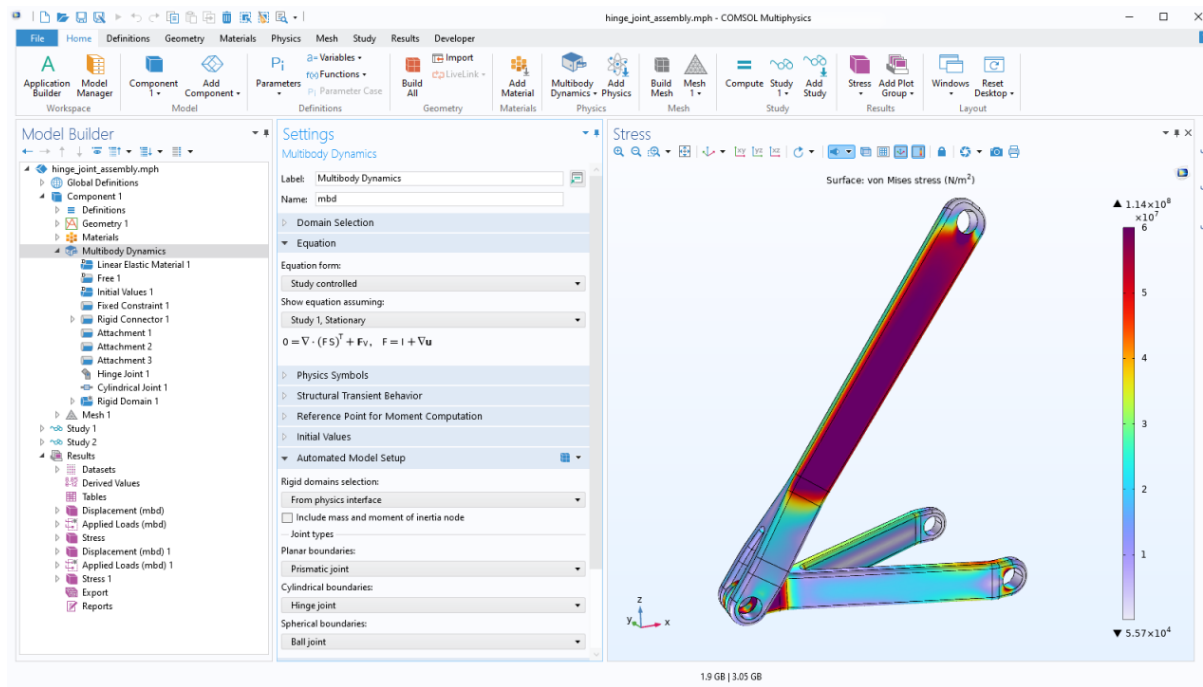The image size is (1203, 687).
Task: Click the Zoom Out graphics icon
Action: click(x=635, y=152)
